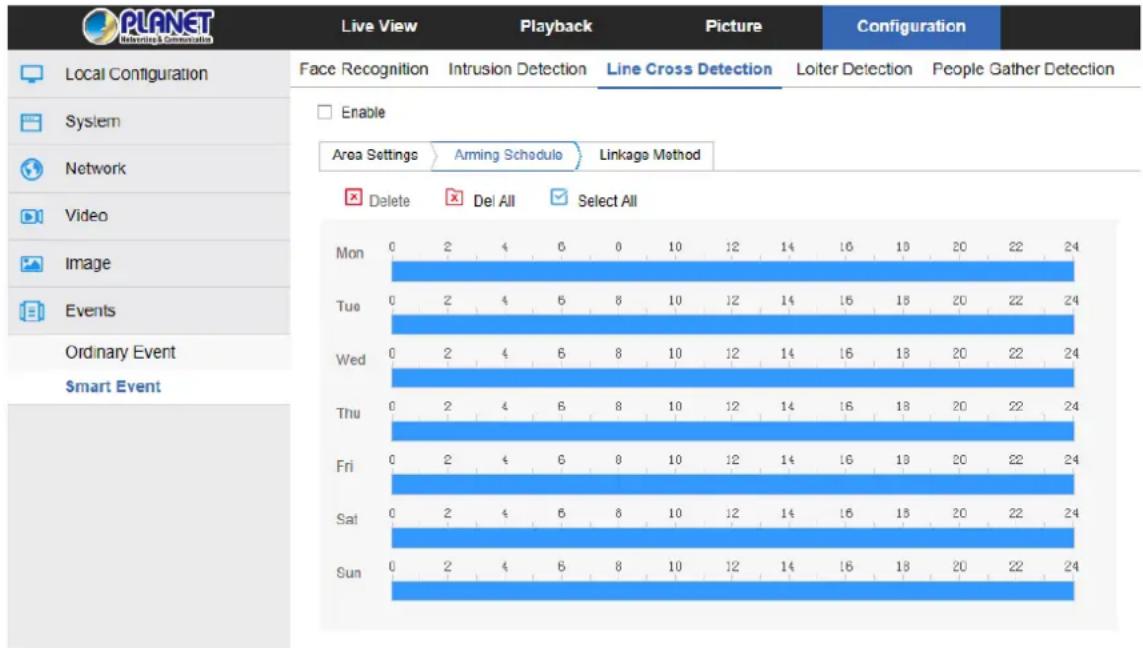Click the Events icon in sidebar
1143x648 pixels.
pyautogui.click(x=31, y=311)
